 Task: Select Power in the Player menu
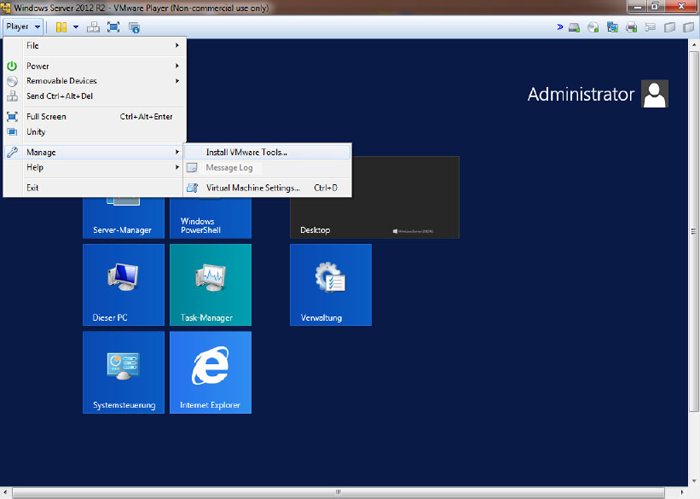(95, 66)
